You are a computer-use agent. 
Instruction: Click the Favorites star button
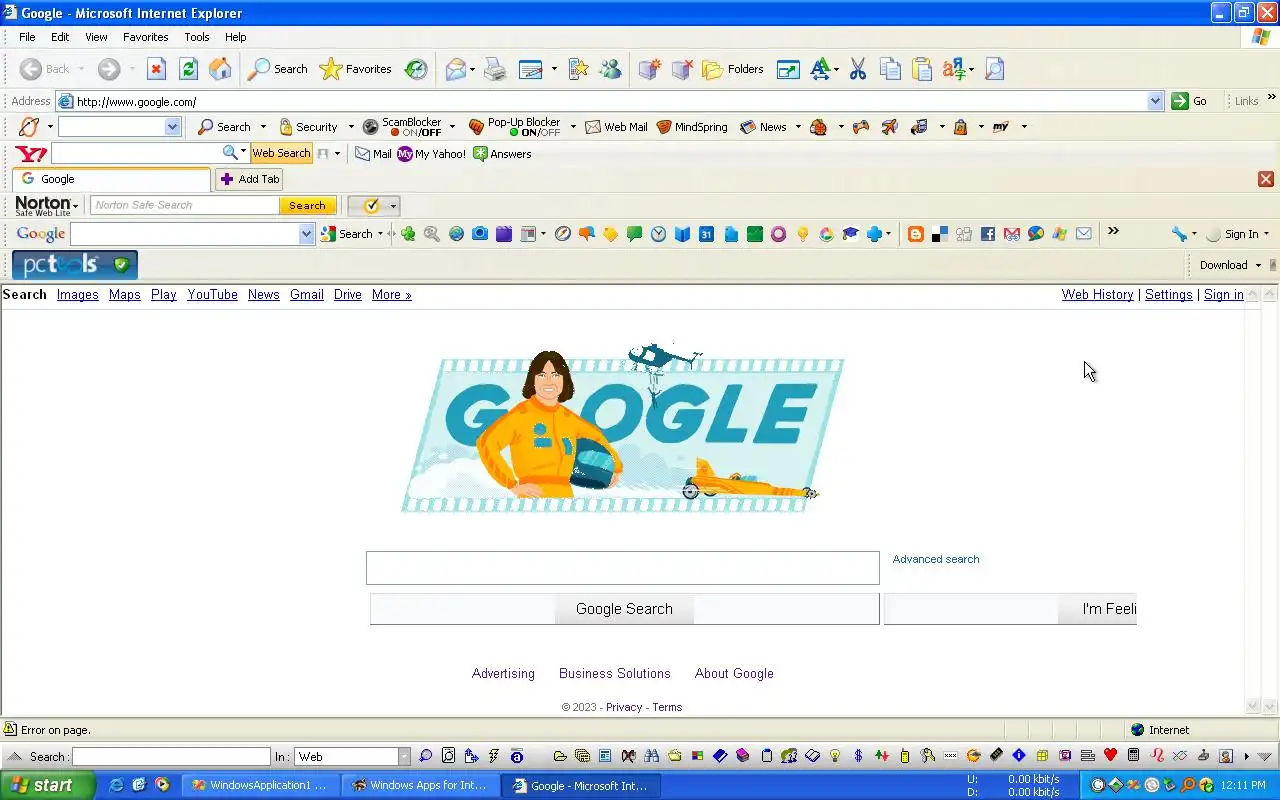tap(356, 69)
